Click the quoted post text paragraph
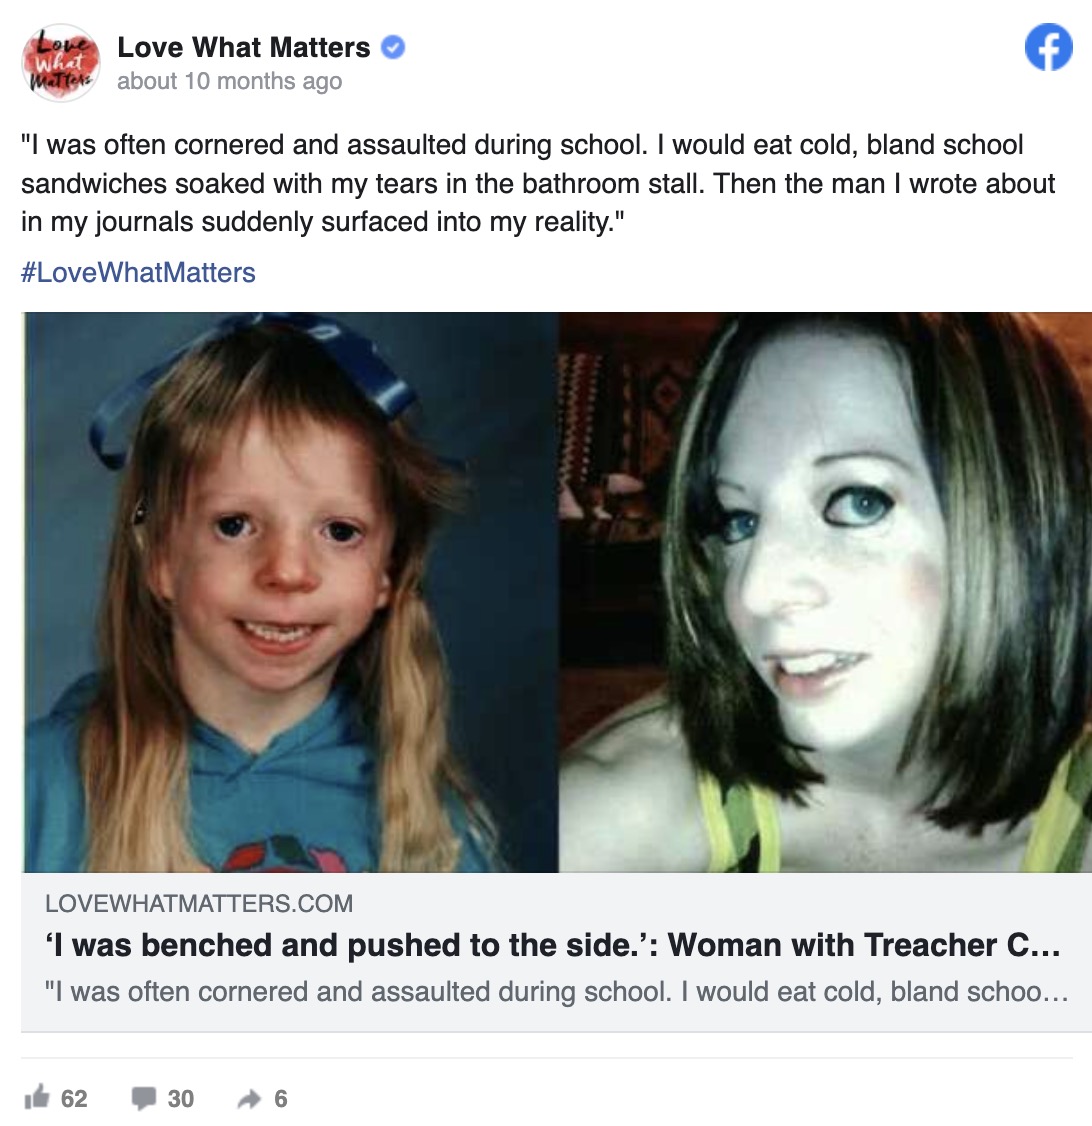1092x1126 pixels. pos(538,183)
